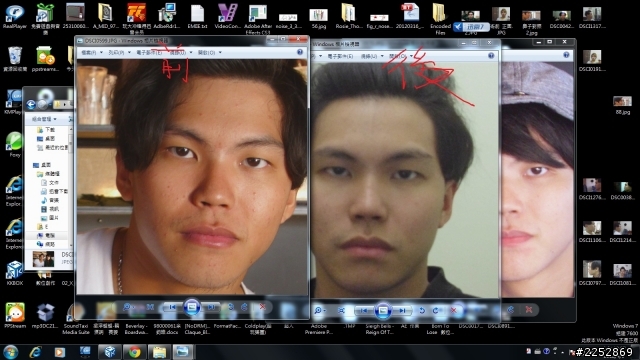640x360 pixels.
Task: Go to previous photo in DSC0599.JPG viewer
Action: pos(172,307)
